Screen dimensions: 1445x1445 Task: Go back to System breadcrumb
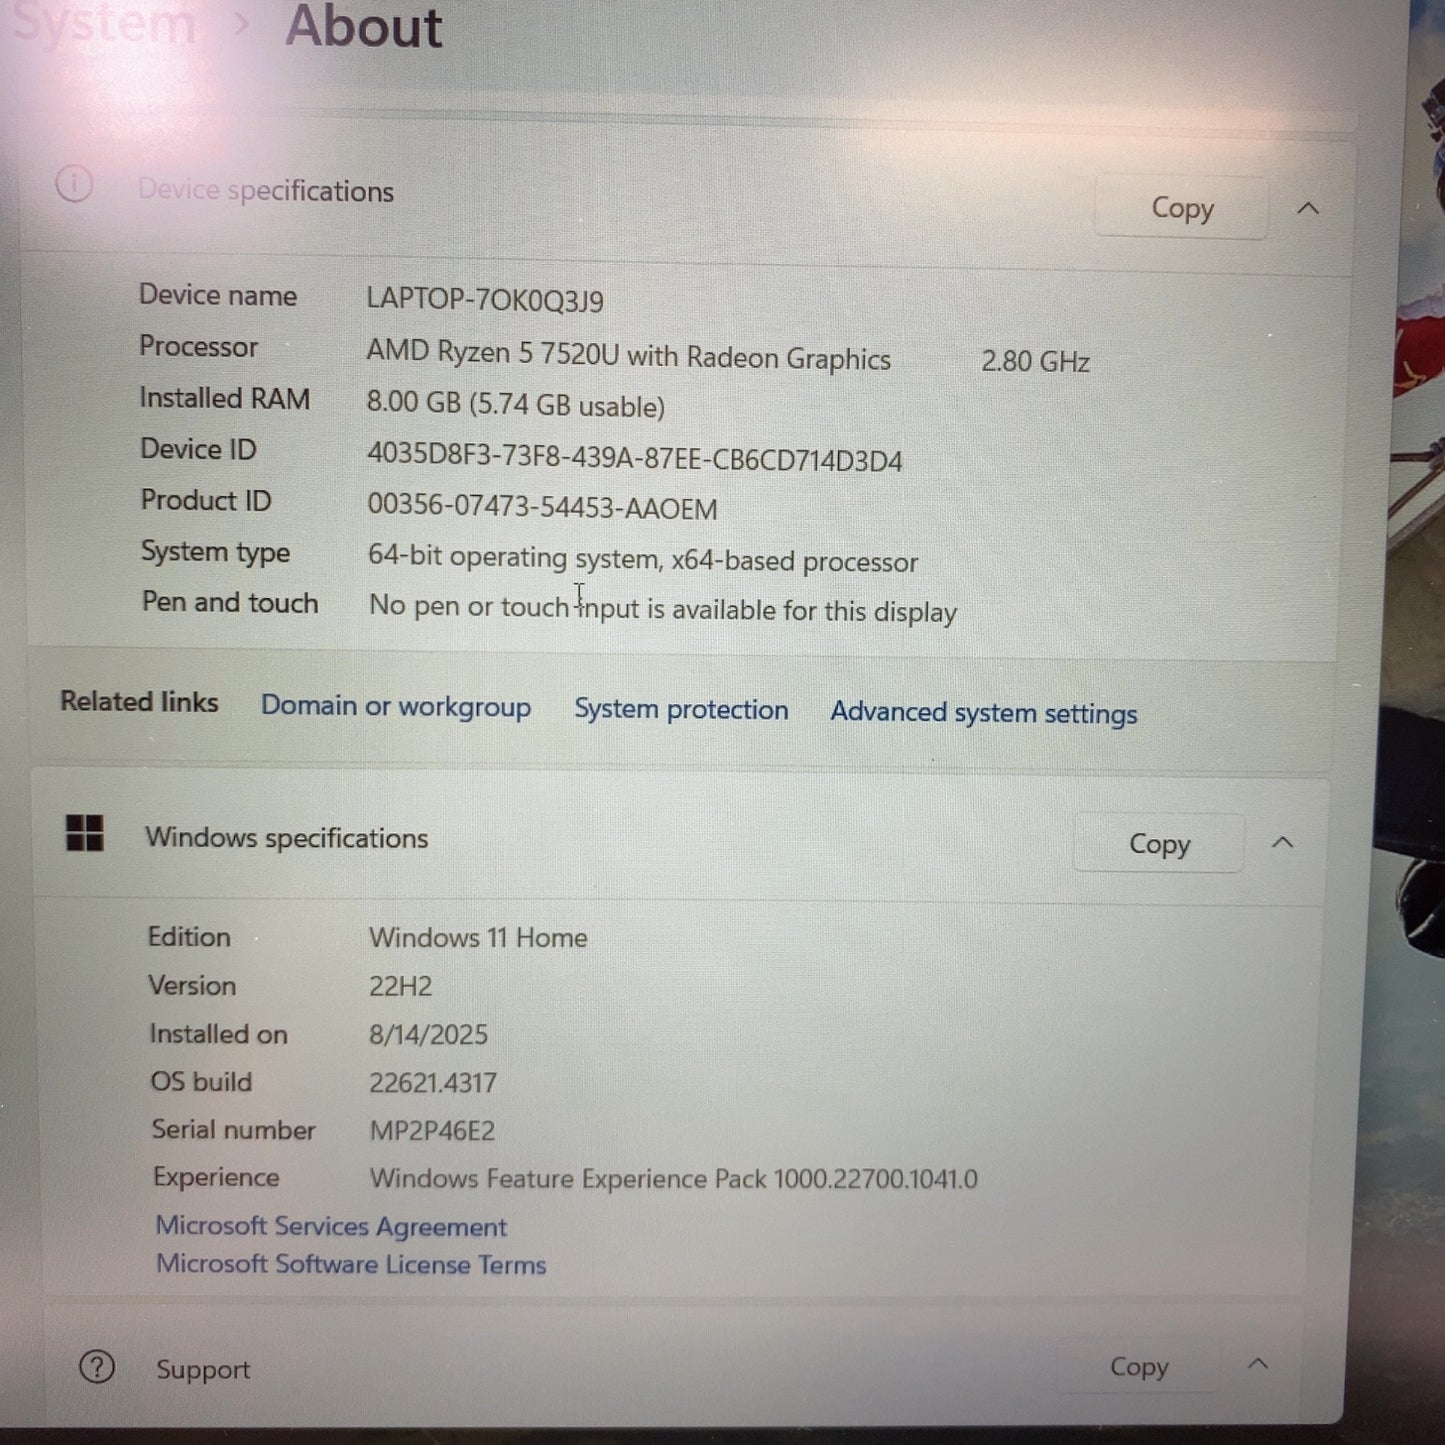click(104, 22)
